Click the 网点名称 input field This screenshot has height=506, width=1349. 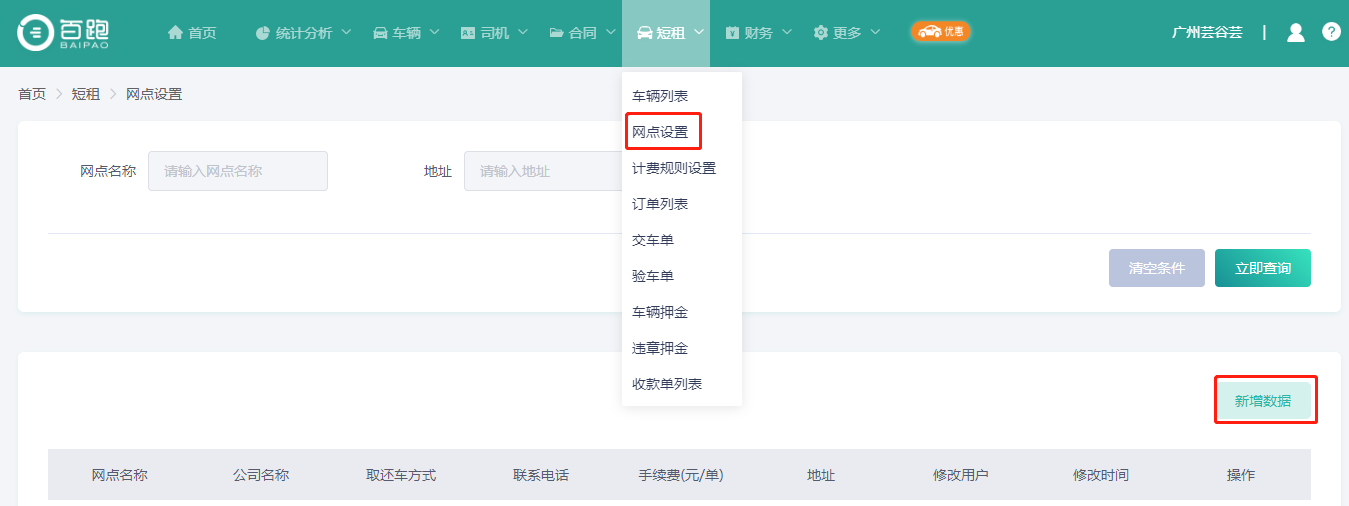click(238, 171)
